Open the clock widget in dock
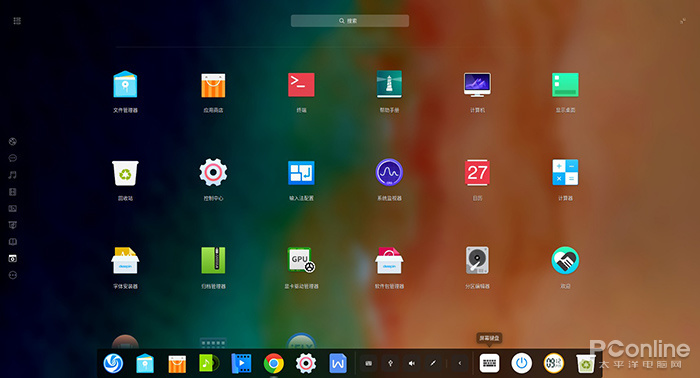Screen dimensions: 700x378 (x=554, y=363)
